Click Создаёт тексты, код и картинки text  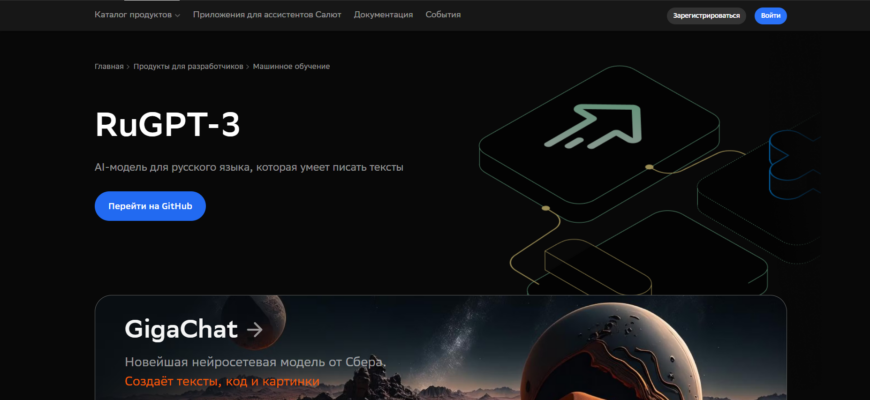tap(222, 382)
